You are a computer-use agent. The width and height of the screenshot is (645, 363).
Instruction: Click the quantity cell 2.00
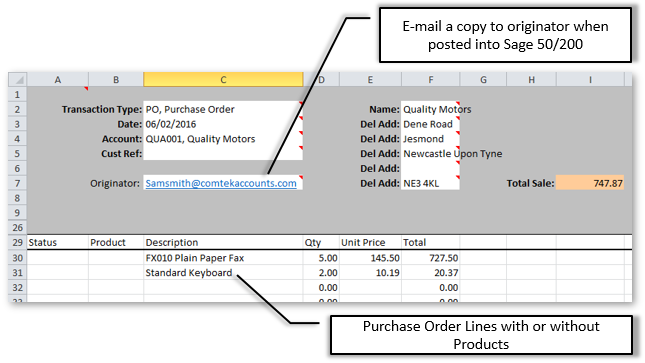(321, 272)
